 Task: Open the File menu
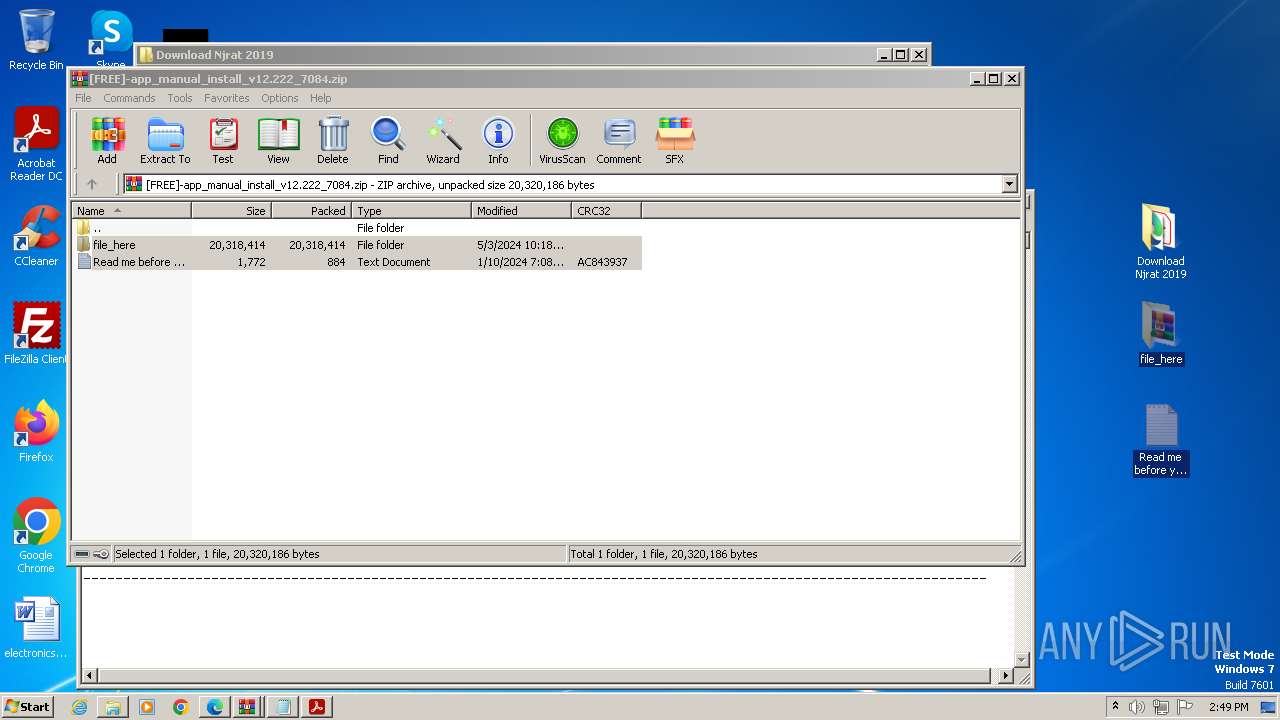pyautogui.click(x=83, y=98)
